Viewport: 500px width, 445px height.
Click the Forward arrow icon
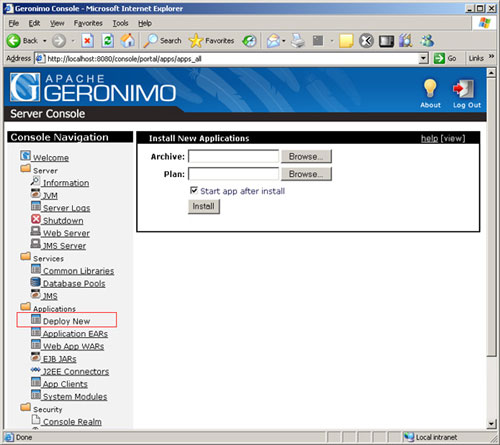coord(59,41)
